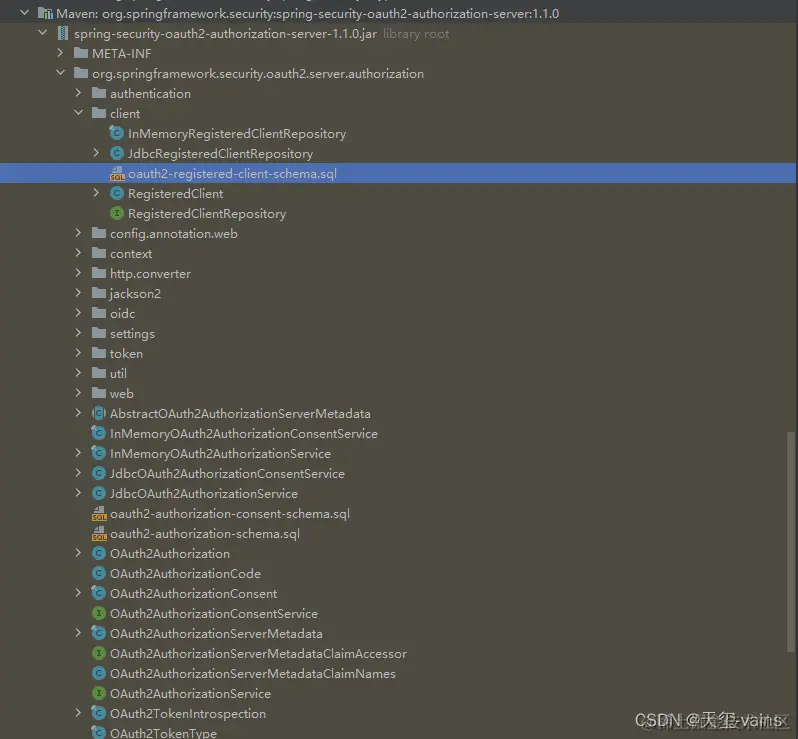Click the JdbcOAuth2AuthorizationService class icon
798x739 pixels.
(x=99, y=493)
